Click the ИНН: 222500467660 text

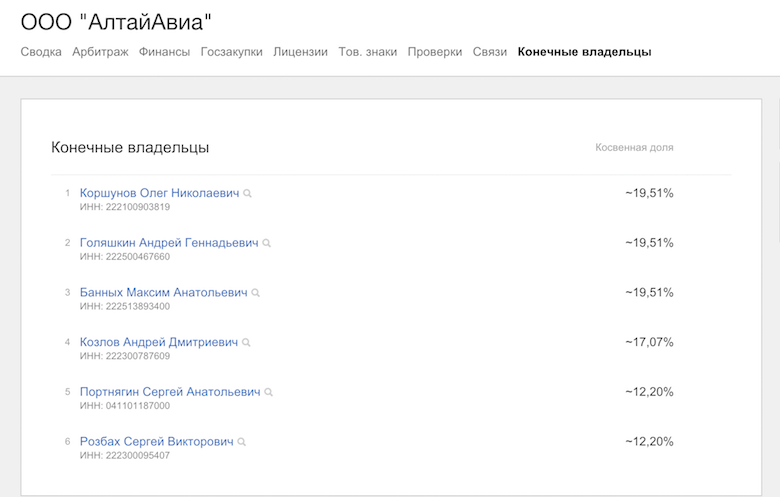click(125, 257)
